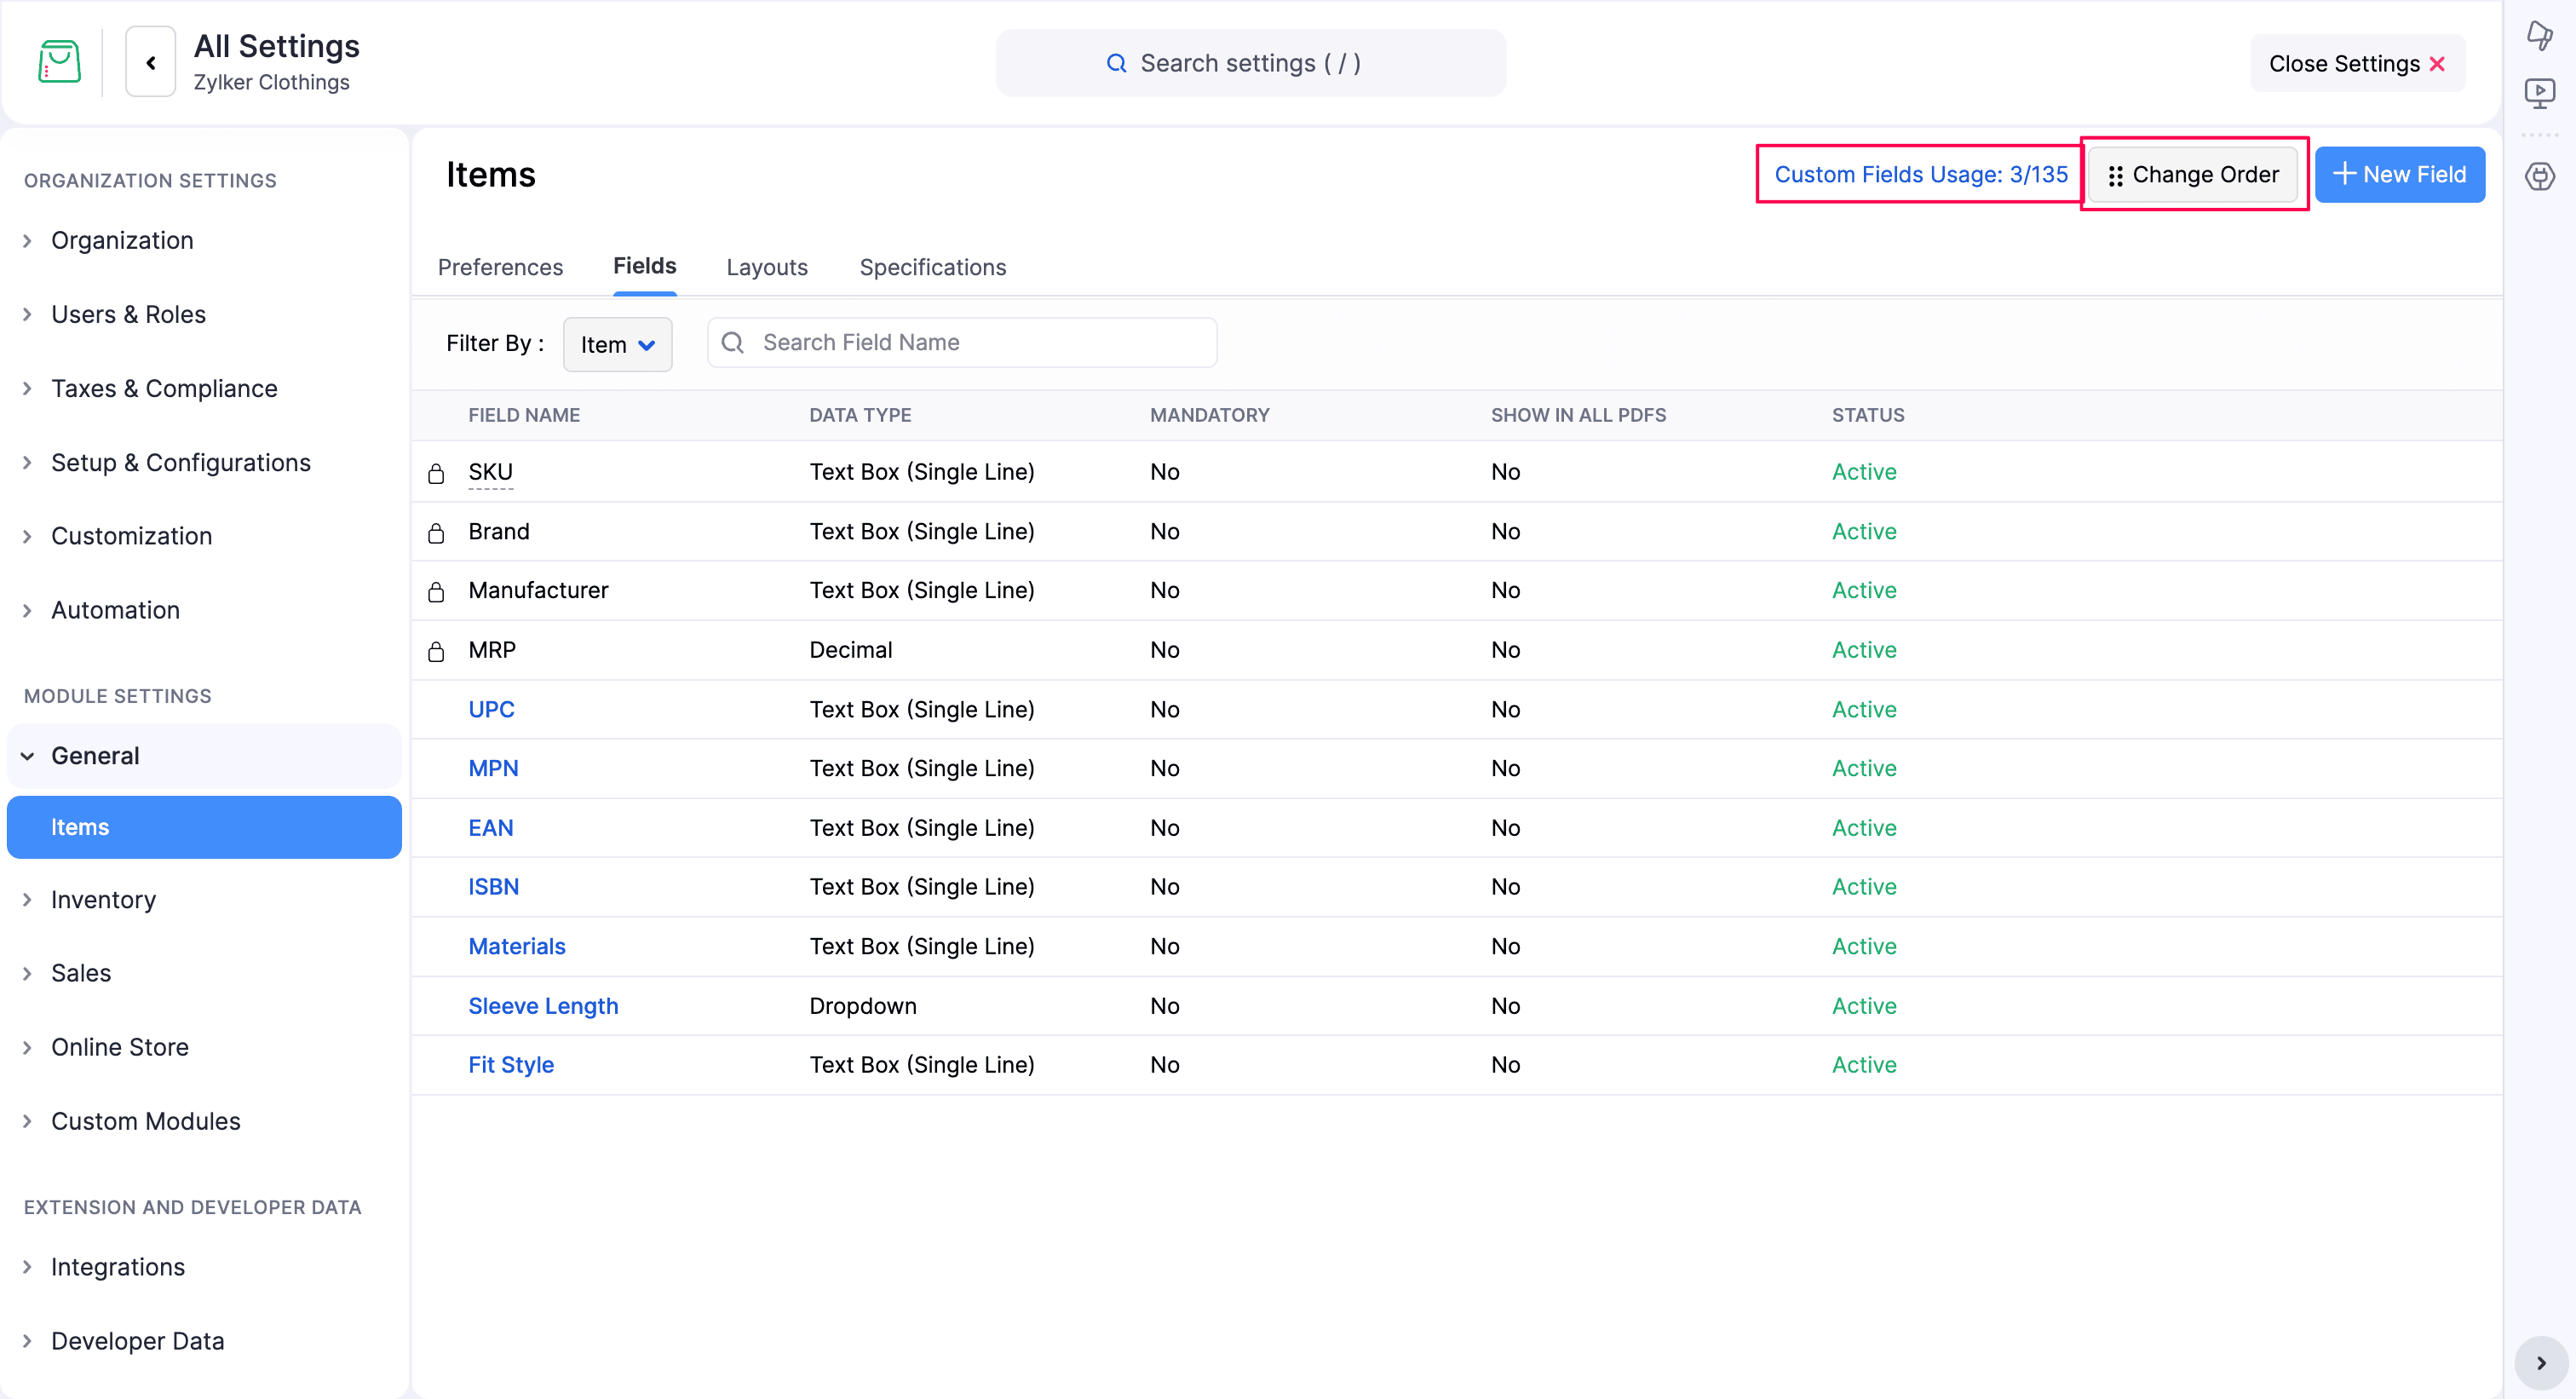
Task: Open the ISBN field link
Action: pyautogui.click(x=493, y=887)
